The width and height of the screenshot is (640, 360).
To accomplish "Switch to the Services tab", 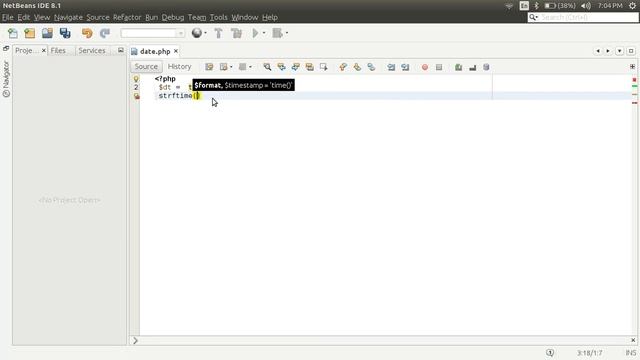I will pos(92,50).
